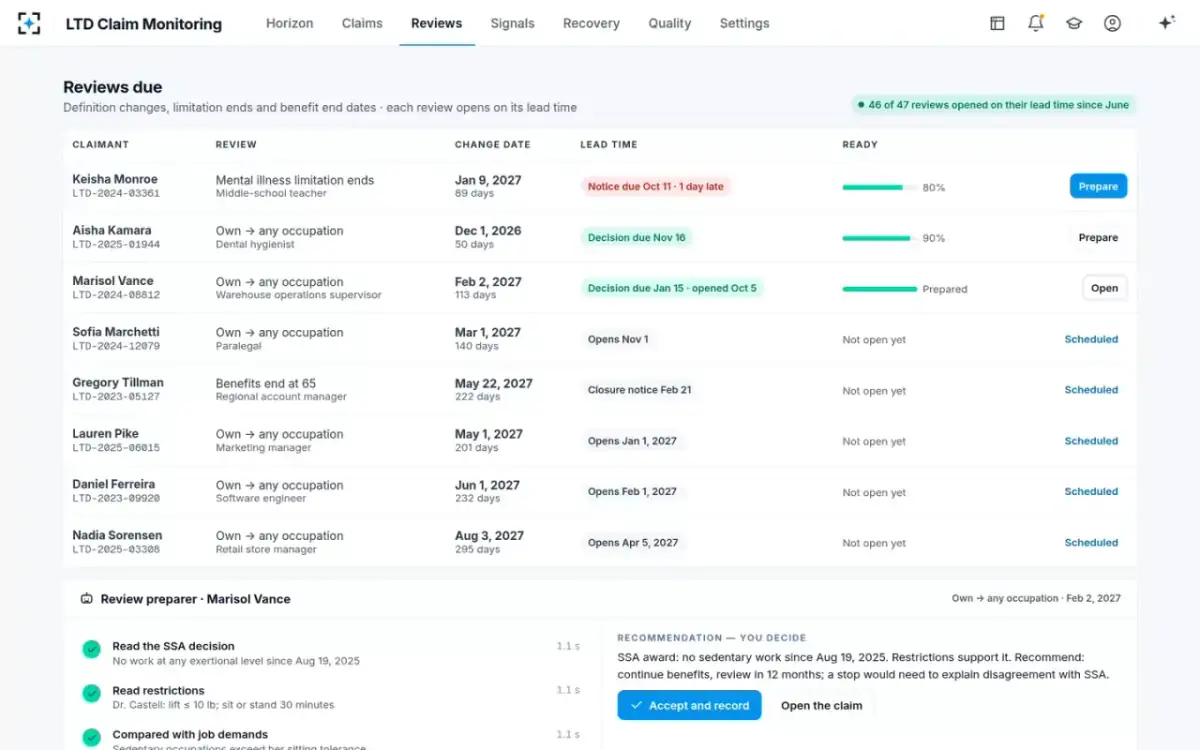
Task: Click Scheduled link for Gregory Tillman
Action: tap(1091, 390)
